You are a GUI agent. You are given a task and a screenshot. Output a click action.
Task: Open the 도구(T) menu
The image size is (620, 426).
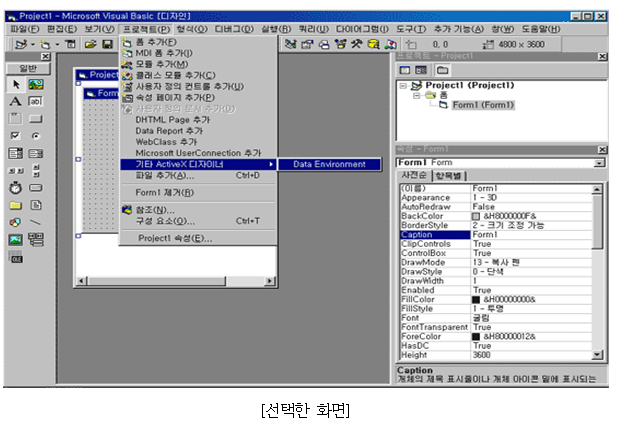tap(411, 29)
